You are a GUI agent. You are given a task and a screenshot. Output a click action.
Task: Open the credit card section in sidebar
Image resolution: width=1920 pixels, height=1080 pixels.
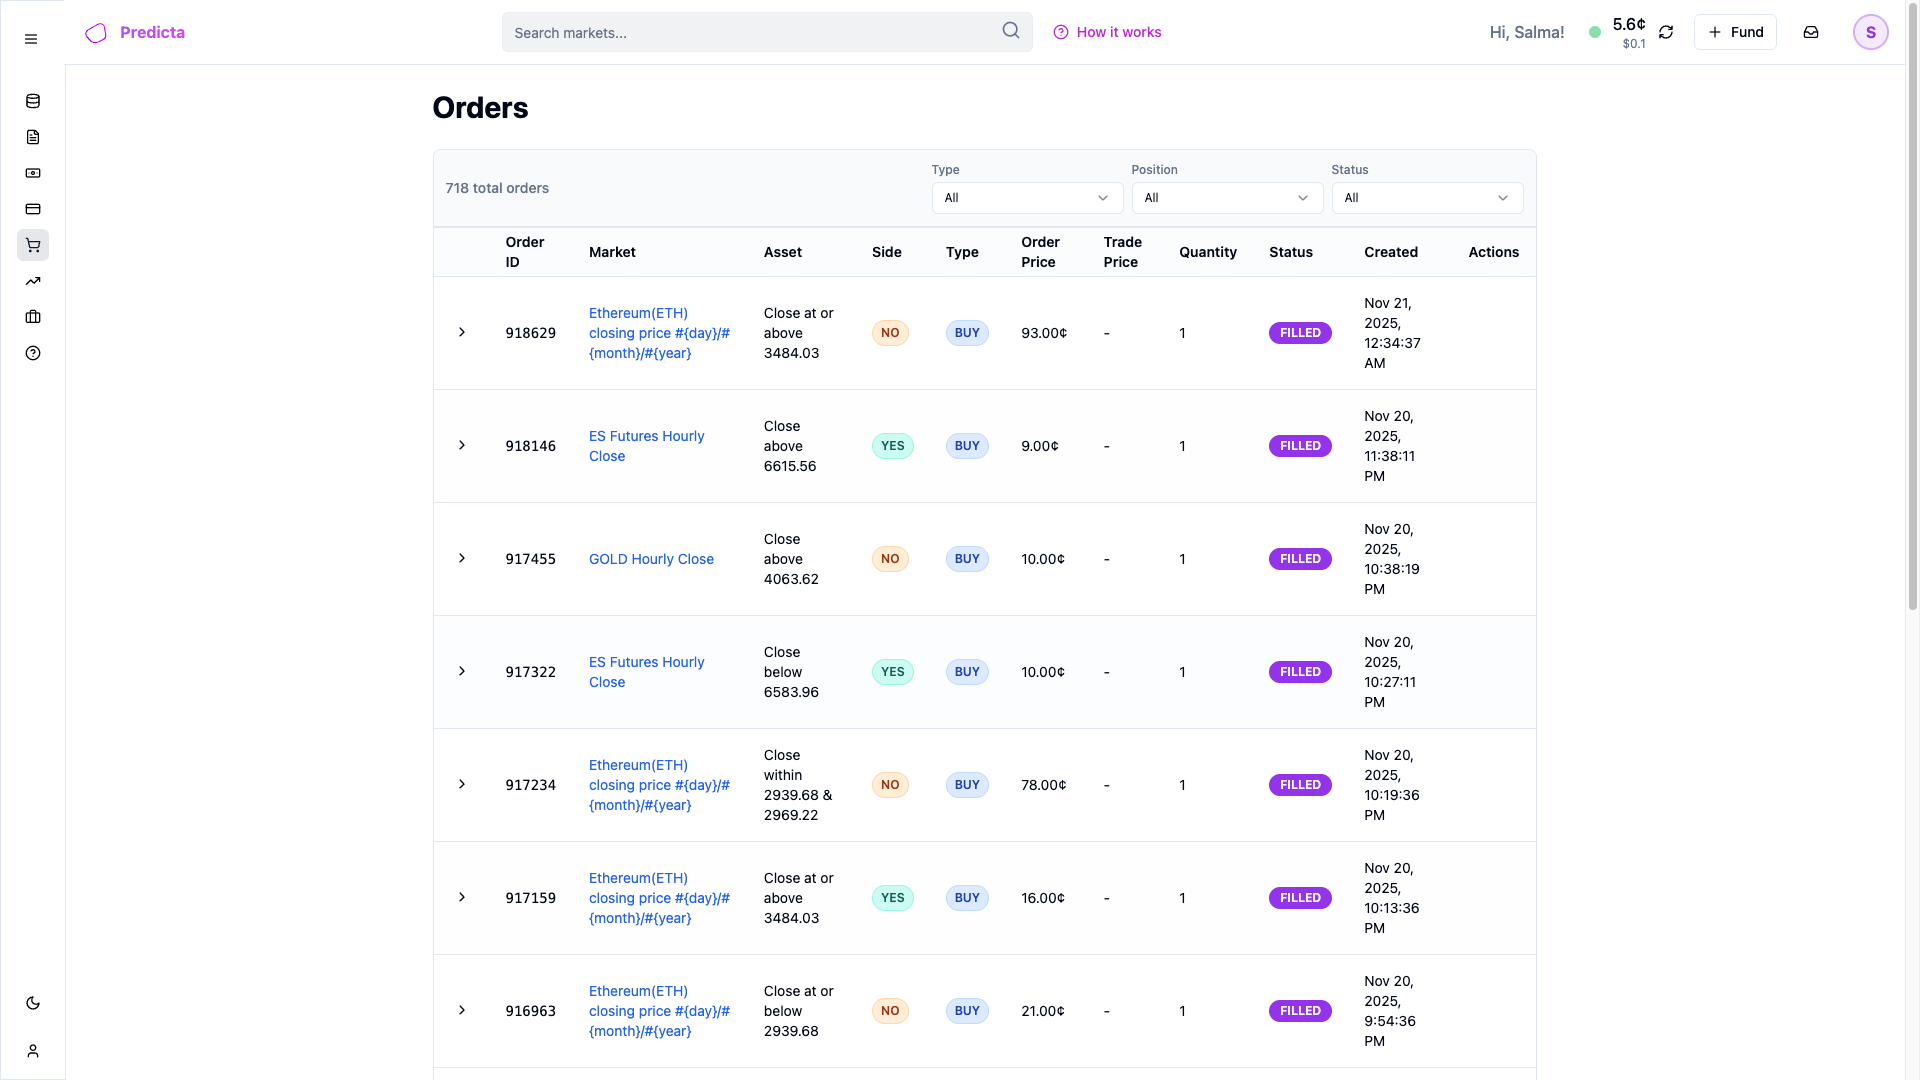(x=33, y=209)
